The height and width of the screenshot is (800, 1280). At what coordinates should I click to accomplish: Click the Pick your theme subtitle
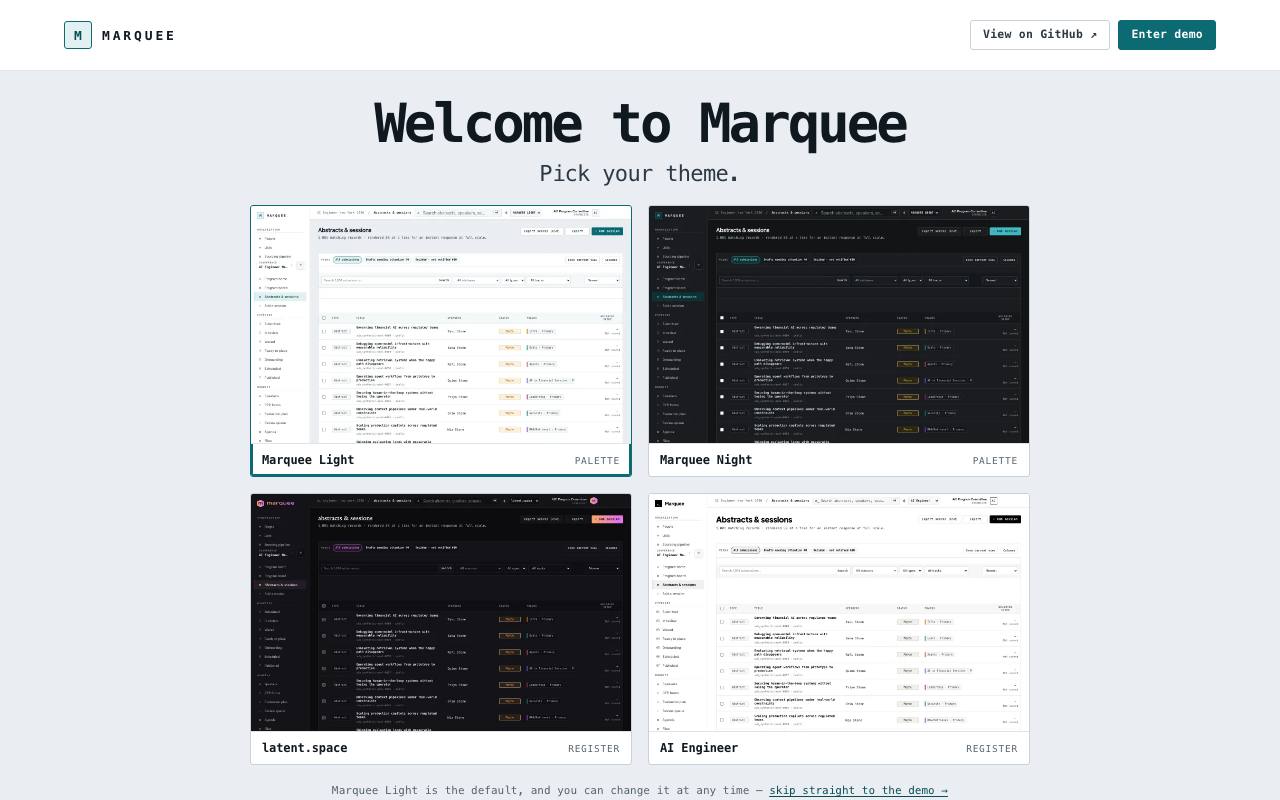[640, 174]
